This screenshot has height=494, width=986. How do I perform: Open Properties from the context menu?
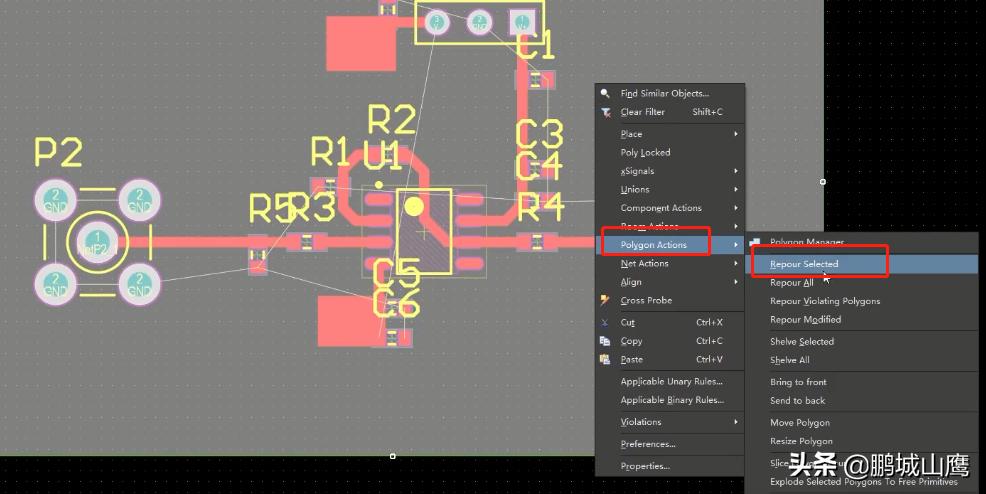coord(645,466)
